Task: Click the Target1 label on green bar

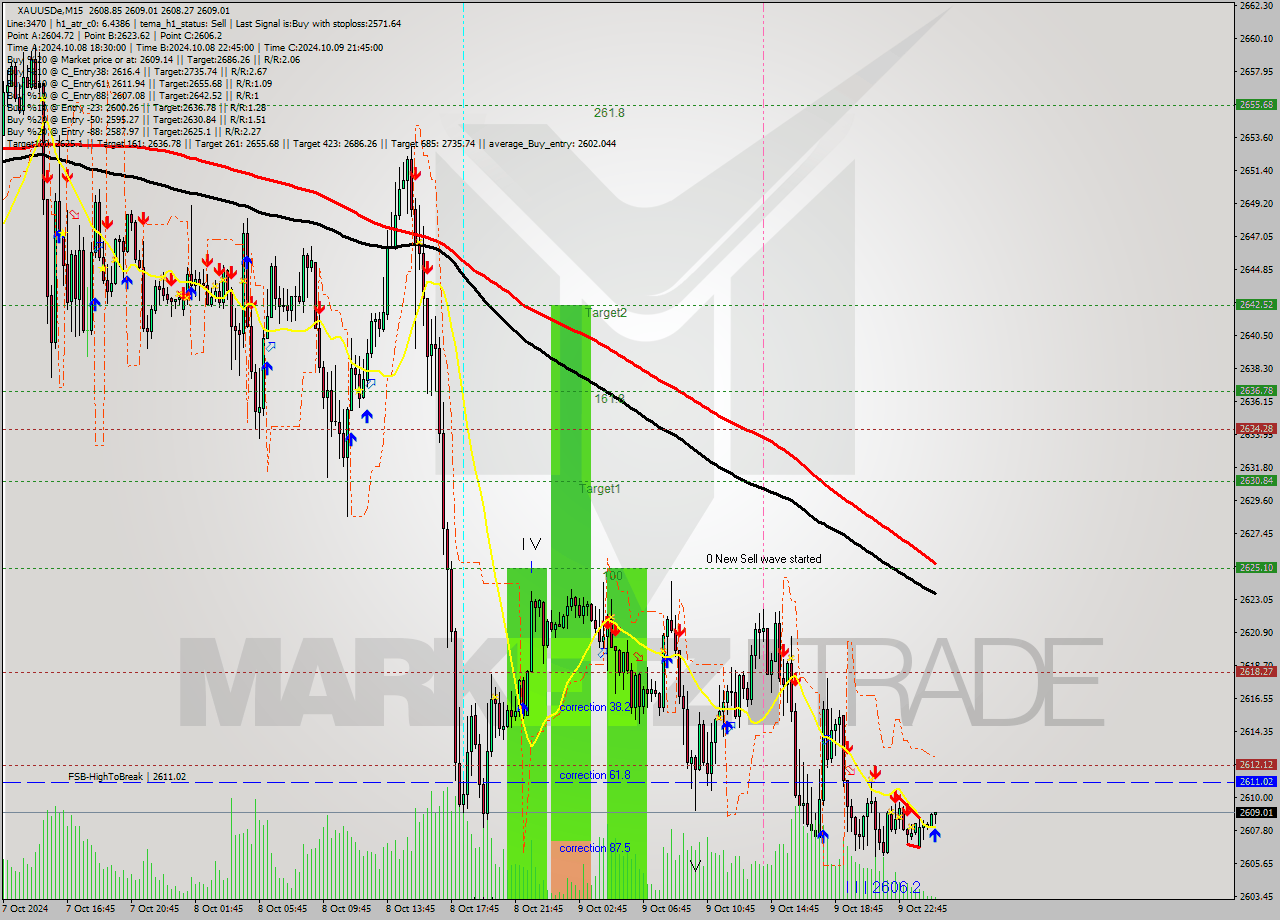Action: click(600, 489)
